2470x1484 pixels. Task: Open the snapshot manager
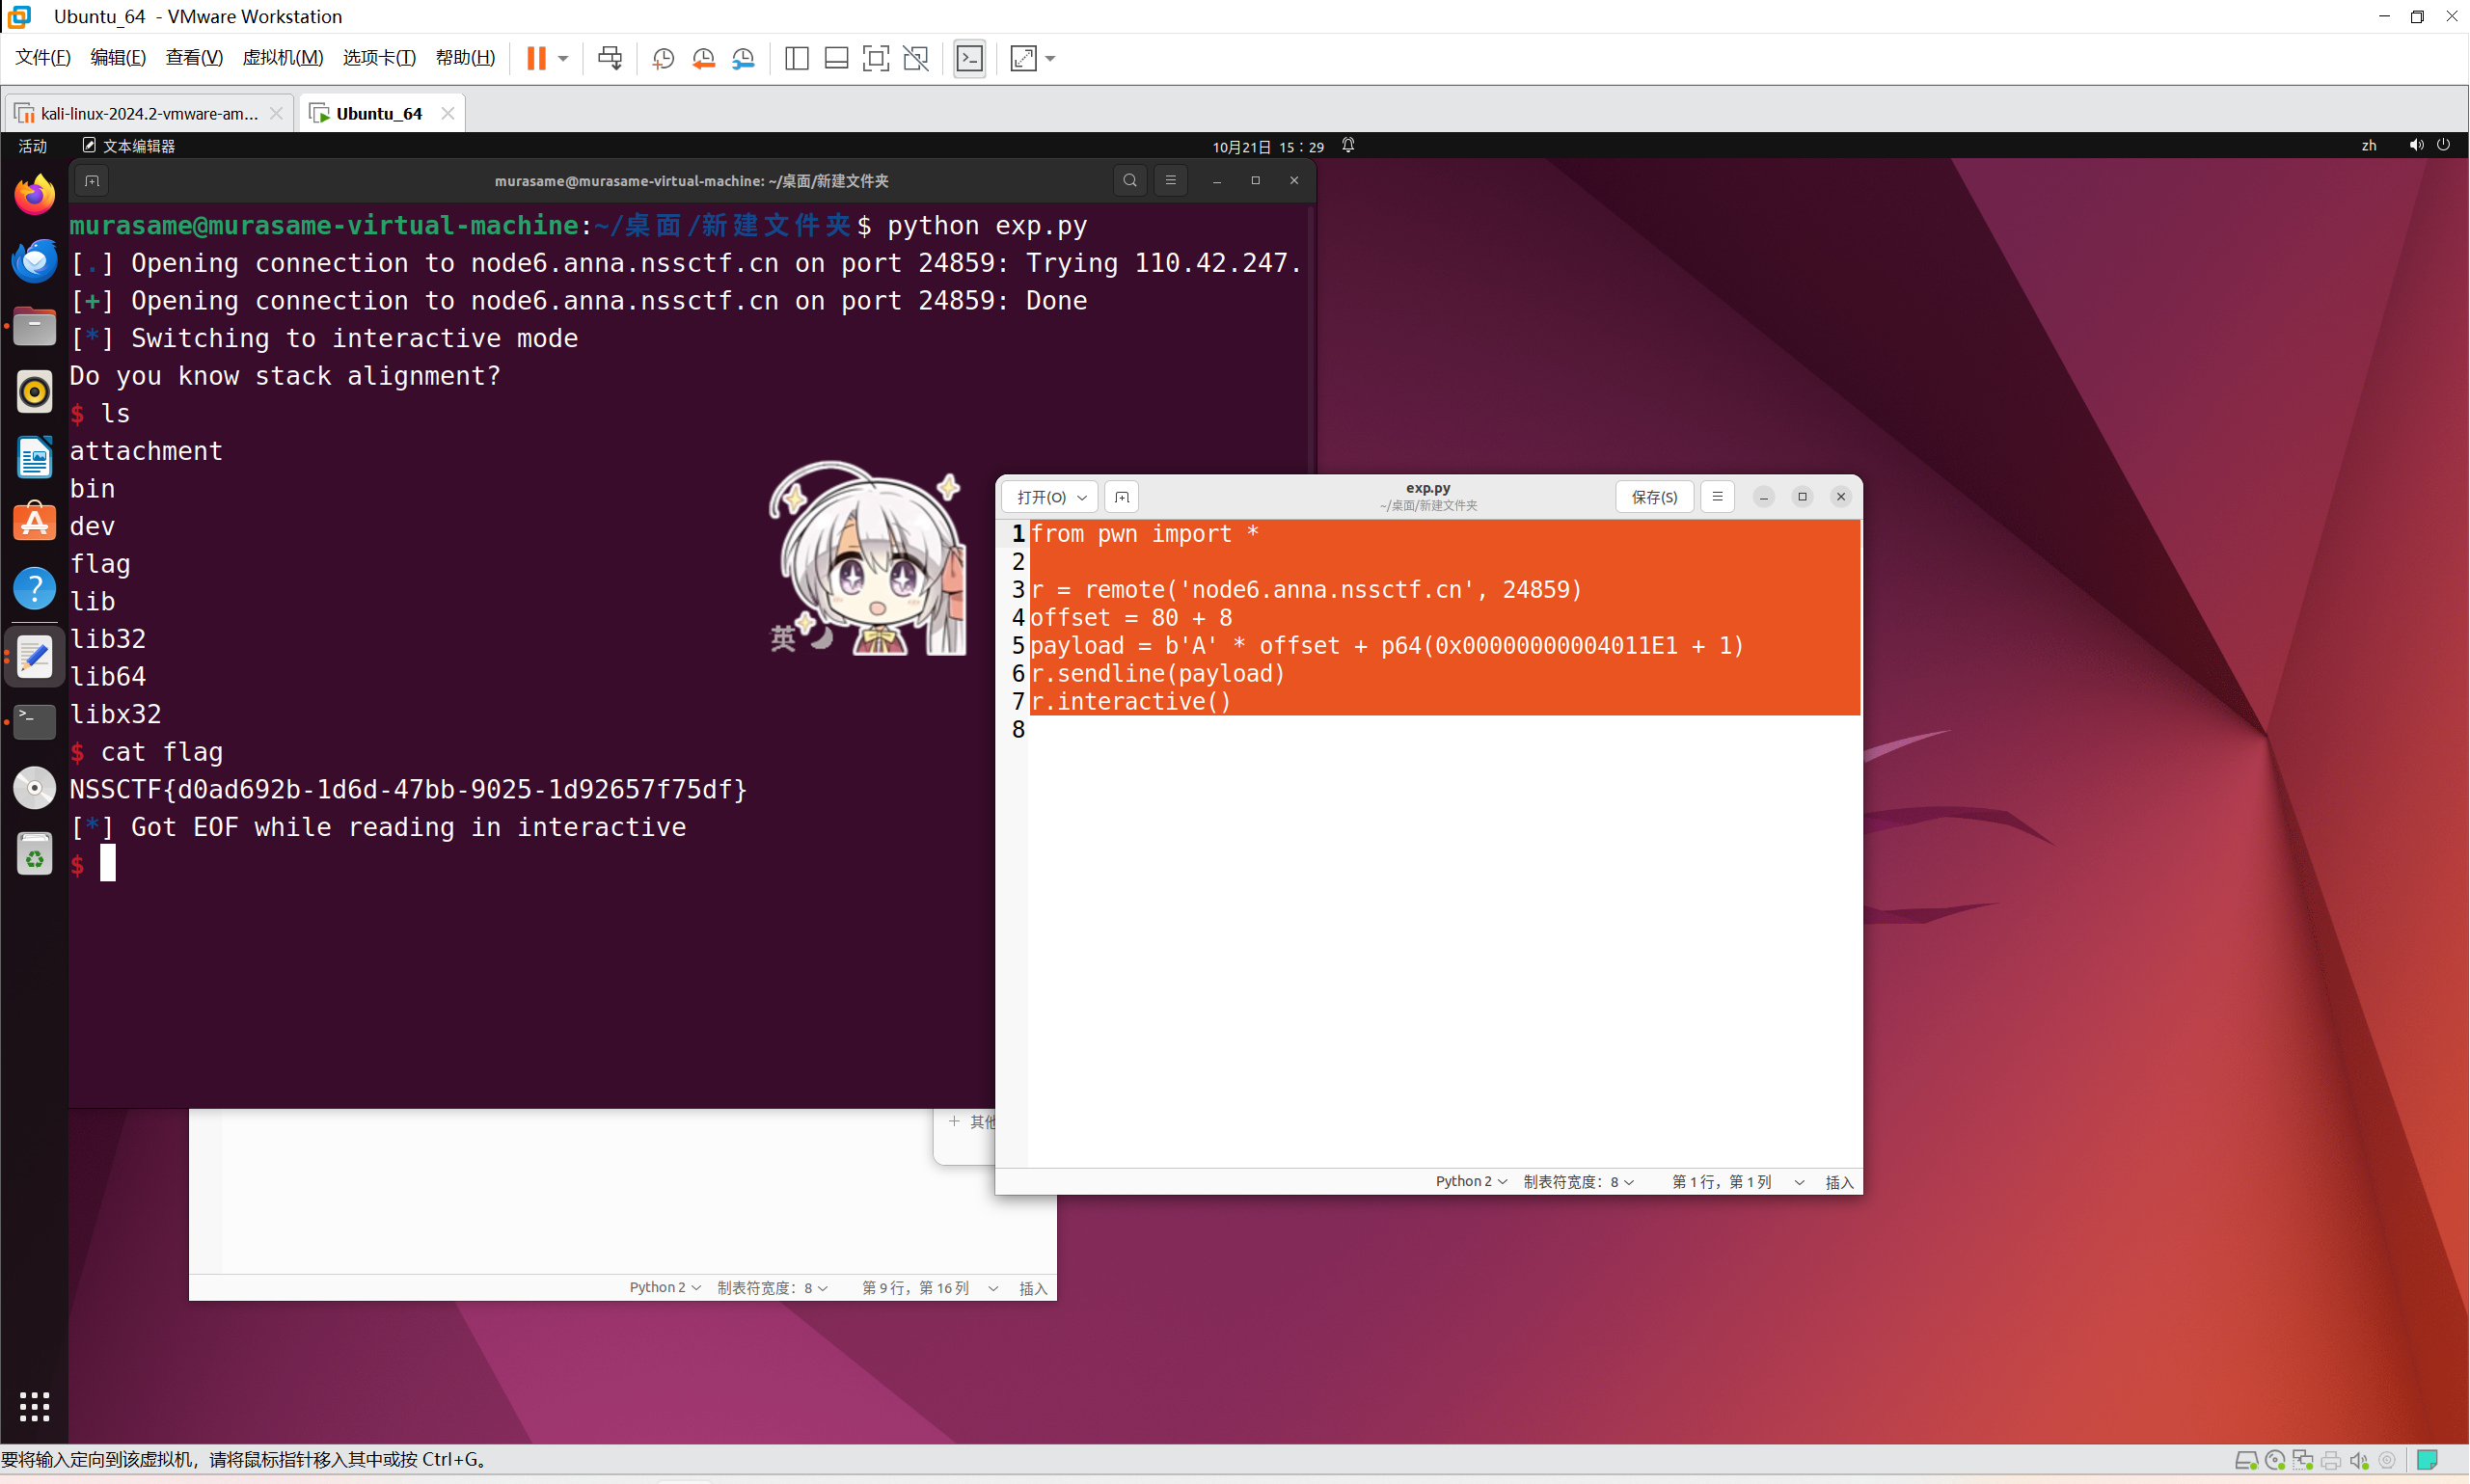pyautogui.click(x=743, y=58)
